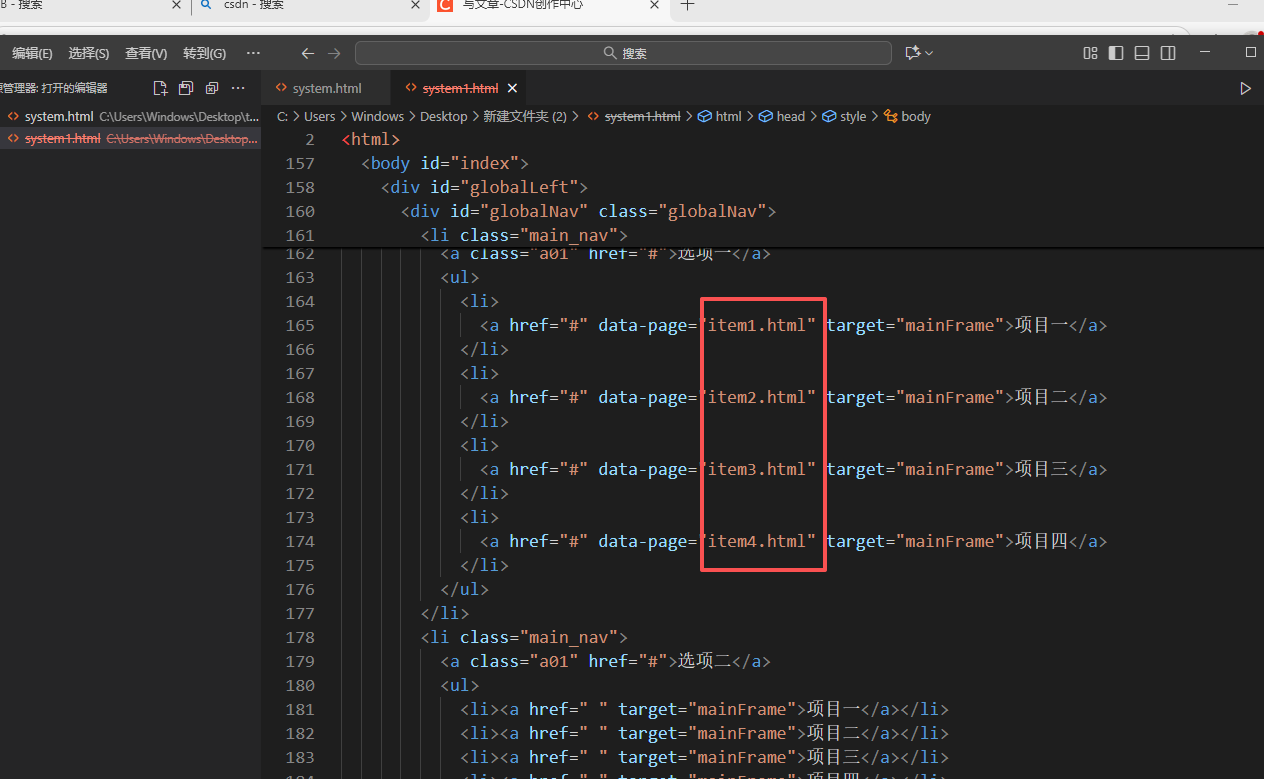Place cursor on 项目三 text at line 171
Image resolution: width=1264 pixels, height=779 pixels.
(1042, 469)
